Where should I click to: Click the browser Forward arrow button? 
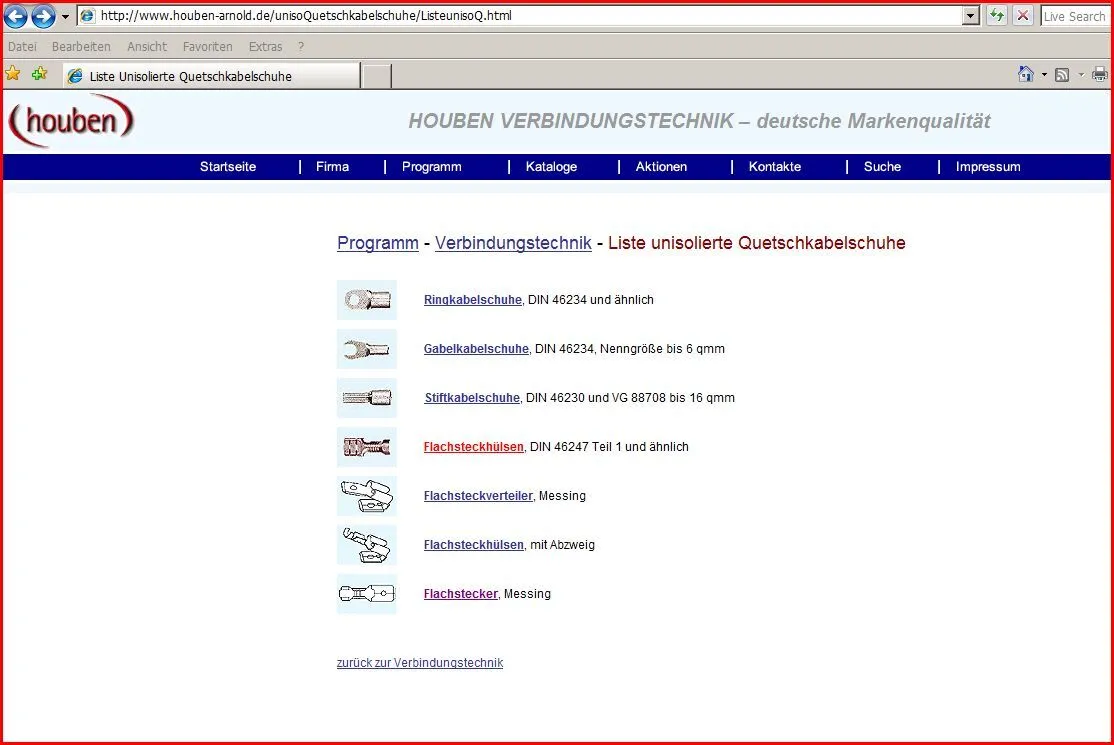43,16
